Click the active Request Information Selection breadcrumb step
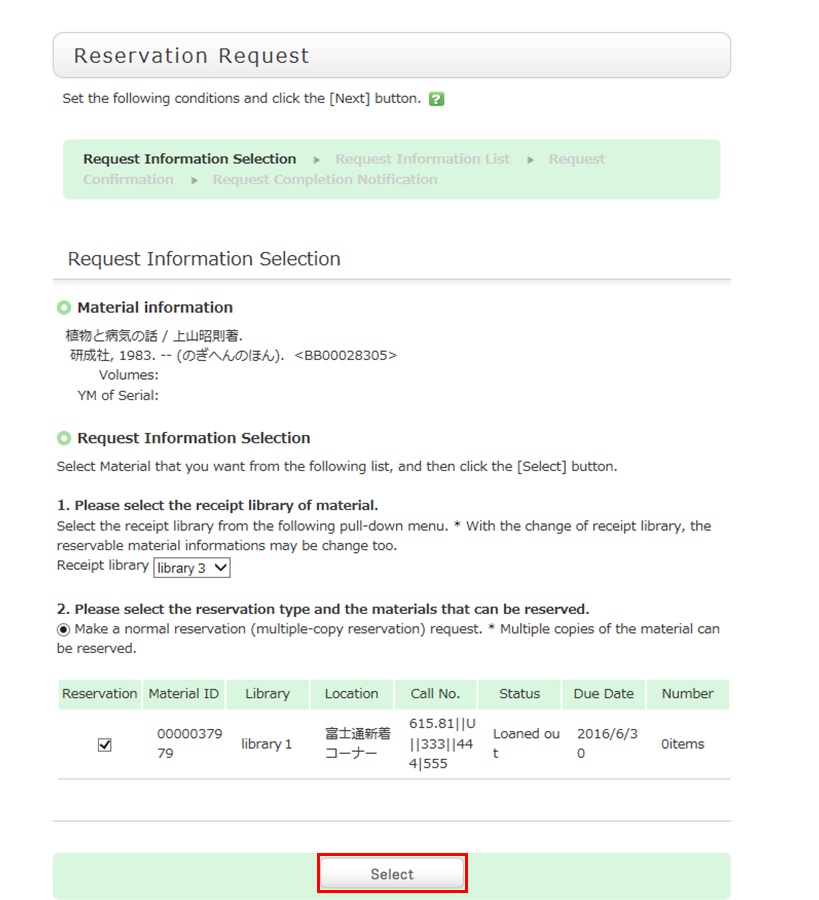 pos(190,159)
